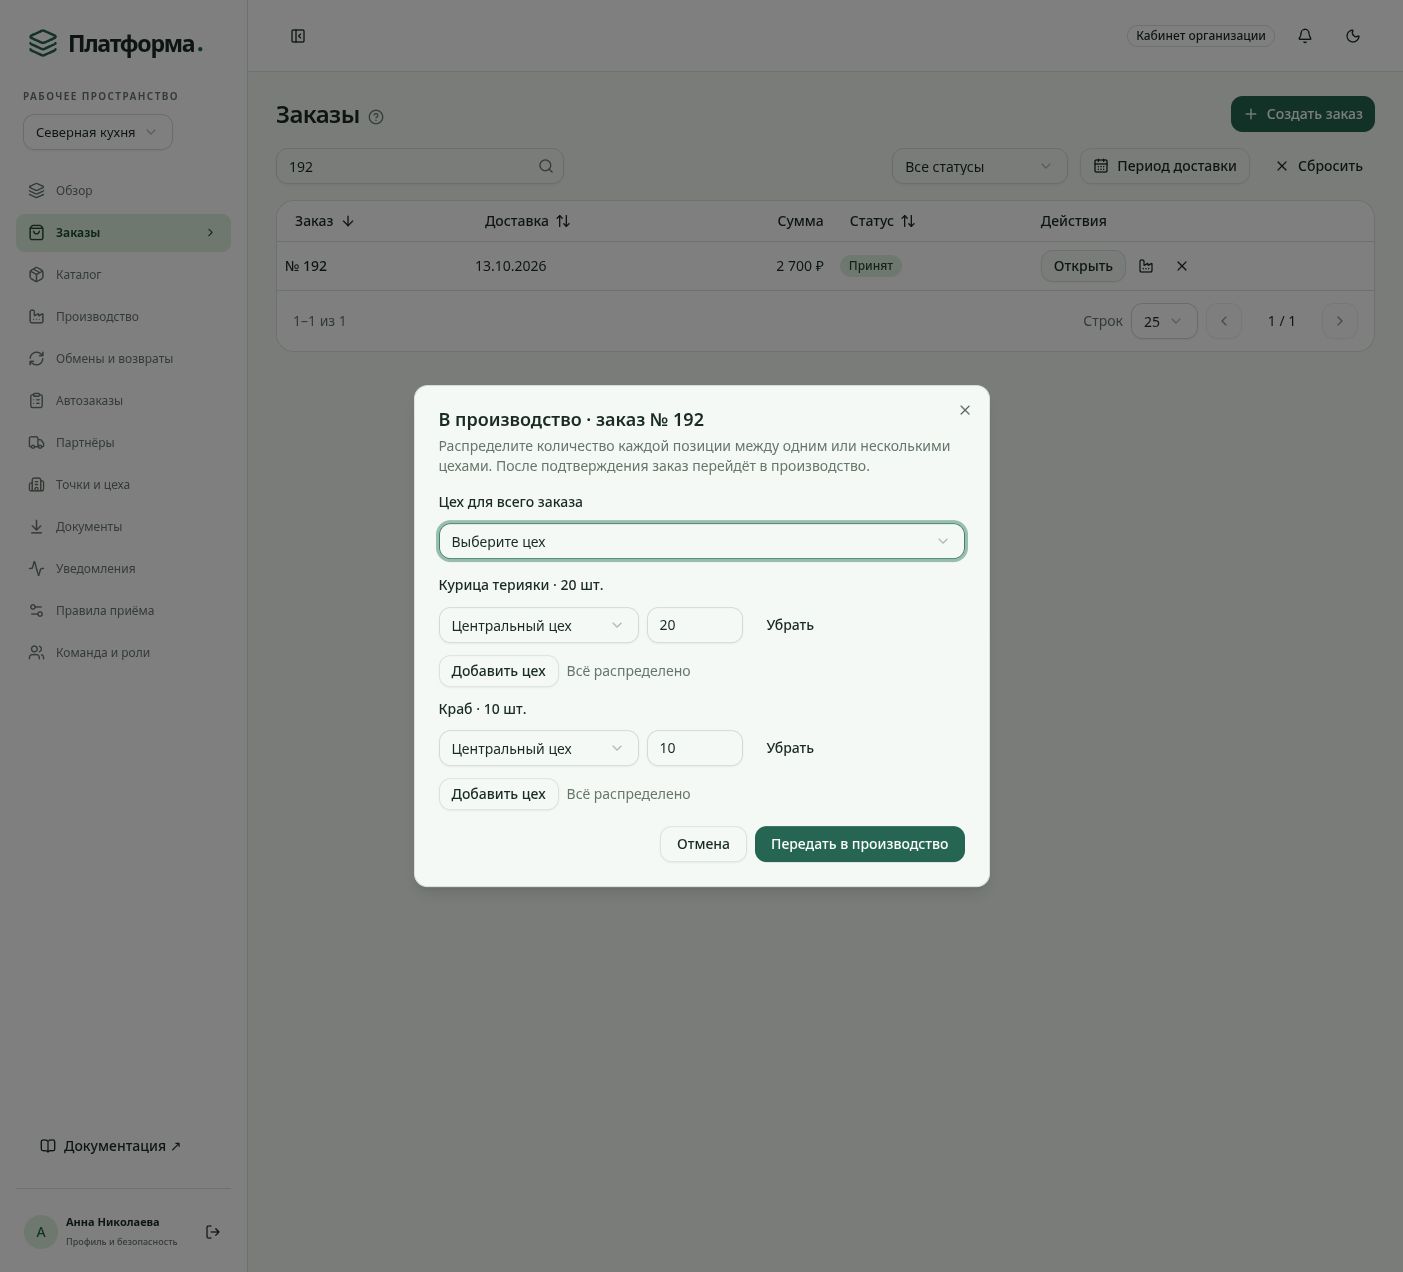Click Создать заказ button
Viewport: 1403px width, 1272px height.
click(x=1302, y=114)
